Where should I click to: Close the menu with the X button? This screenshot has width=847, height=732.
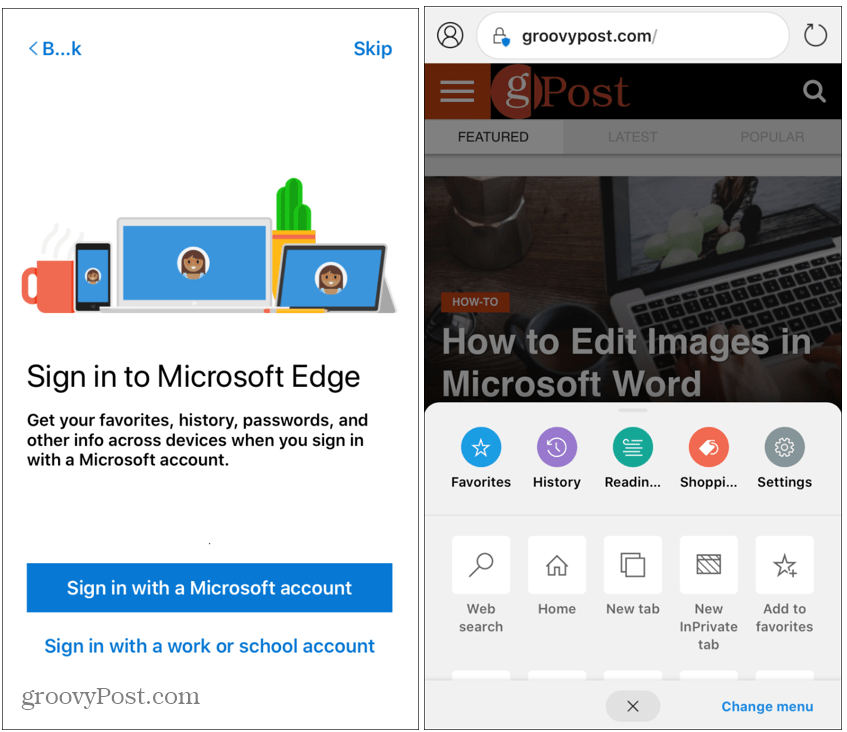(x=633, y=706)
